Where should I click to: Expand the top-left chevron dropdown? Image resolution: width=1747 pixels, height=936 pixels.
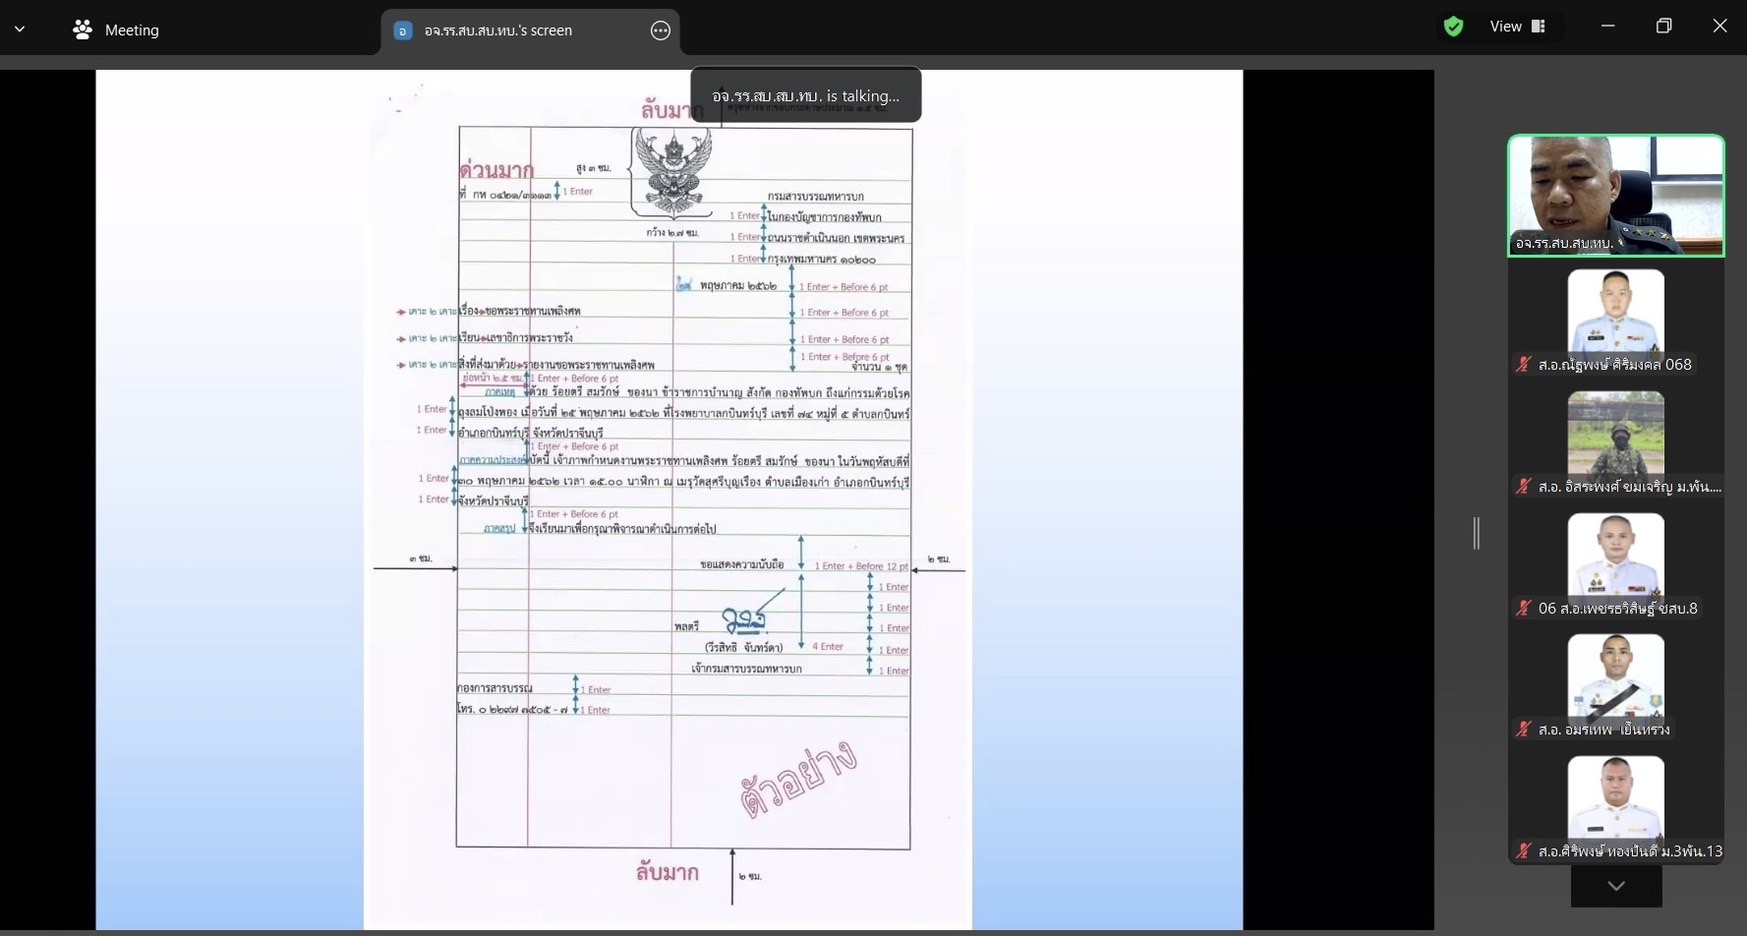click(20, 30)
